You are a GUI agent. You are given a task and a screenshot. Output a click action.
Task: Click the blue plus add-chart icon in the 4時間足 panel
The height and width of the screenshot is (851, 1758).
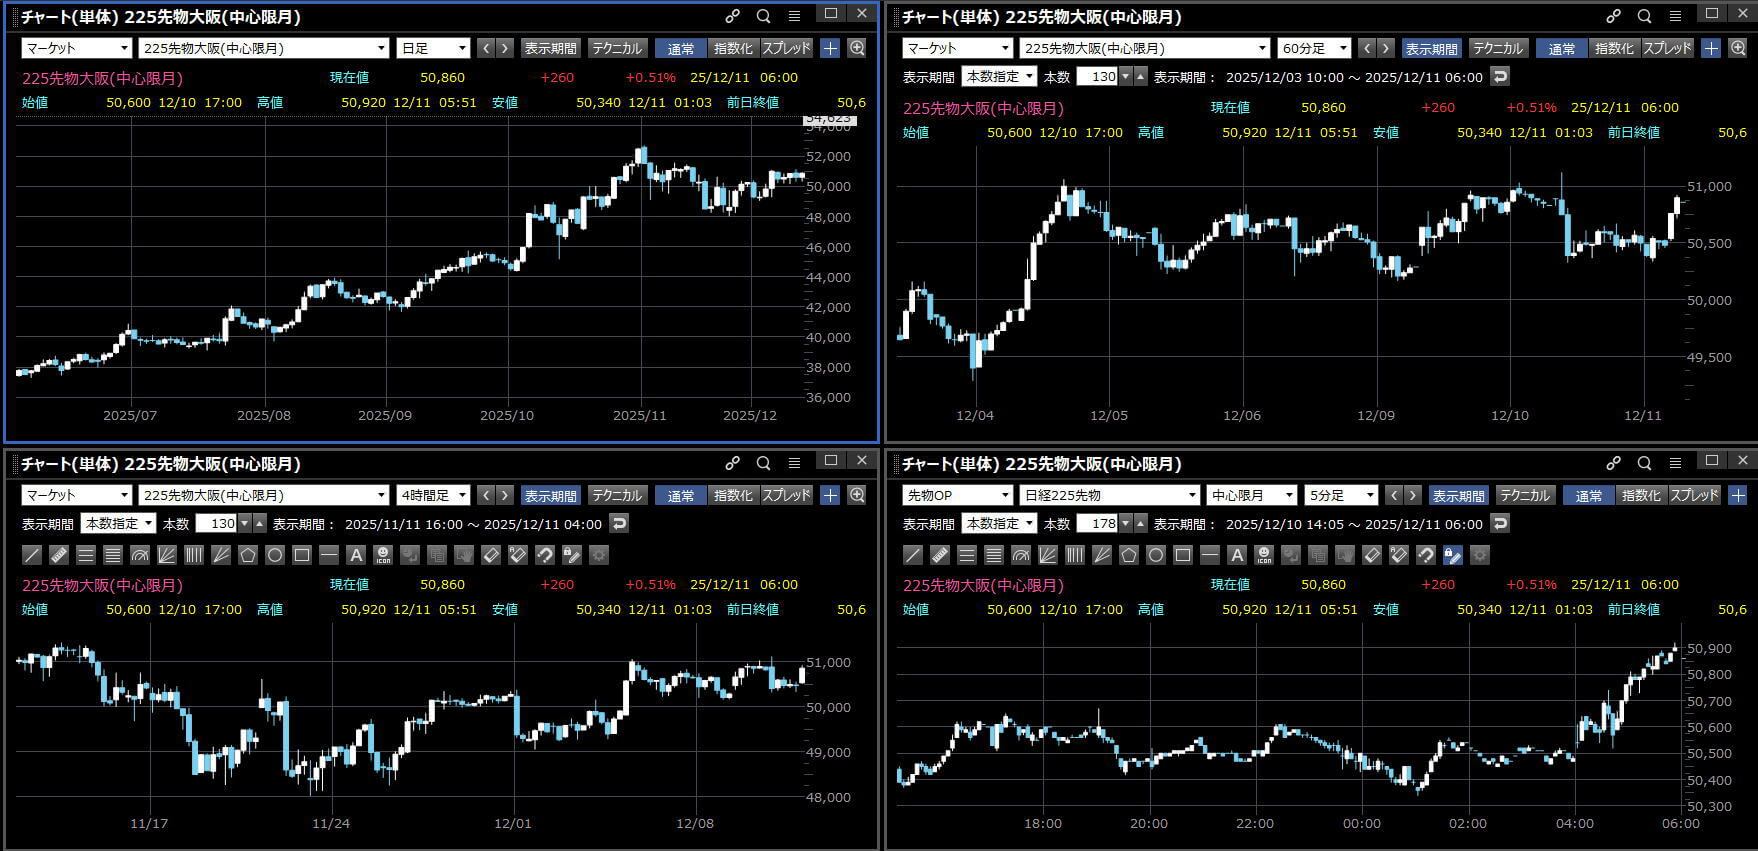(x=830, y=495)
